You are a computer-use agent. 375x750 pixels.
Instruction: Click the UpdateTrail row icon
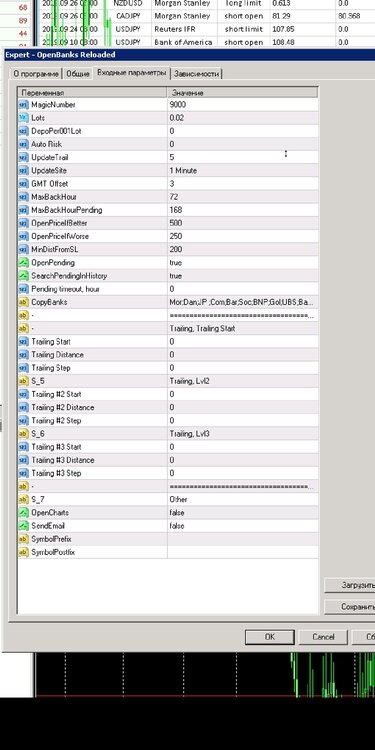coord(23,157)
